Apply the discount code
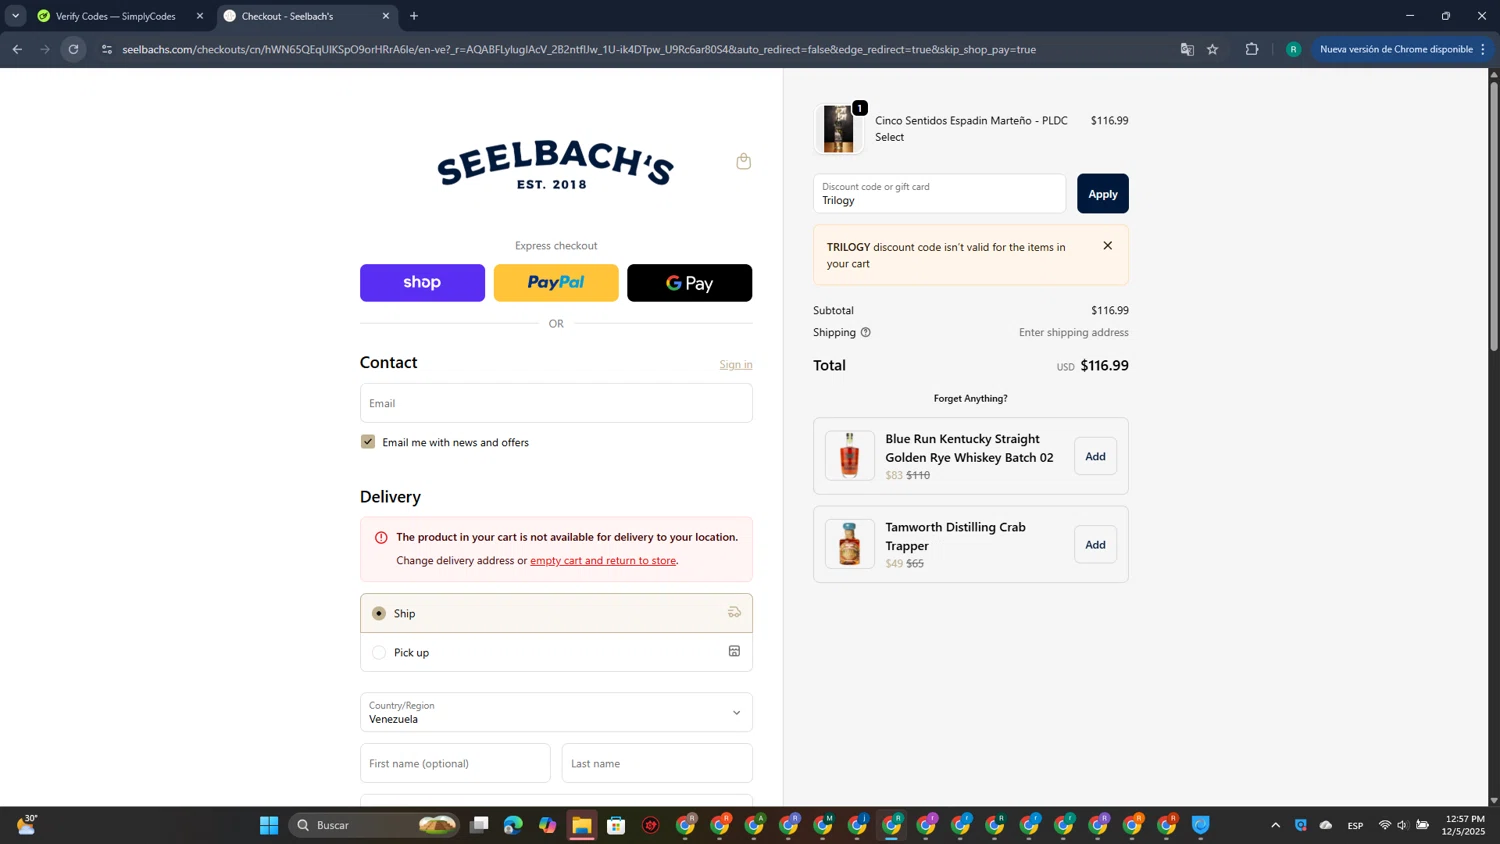1500x844 pixels. pos(1103,194)
